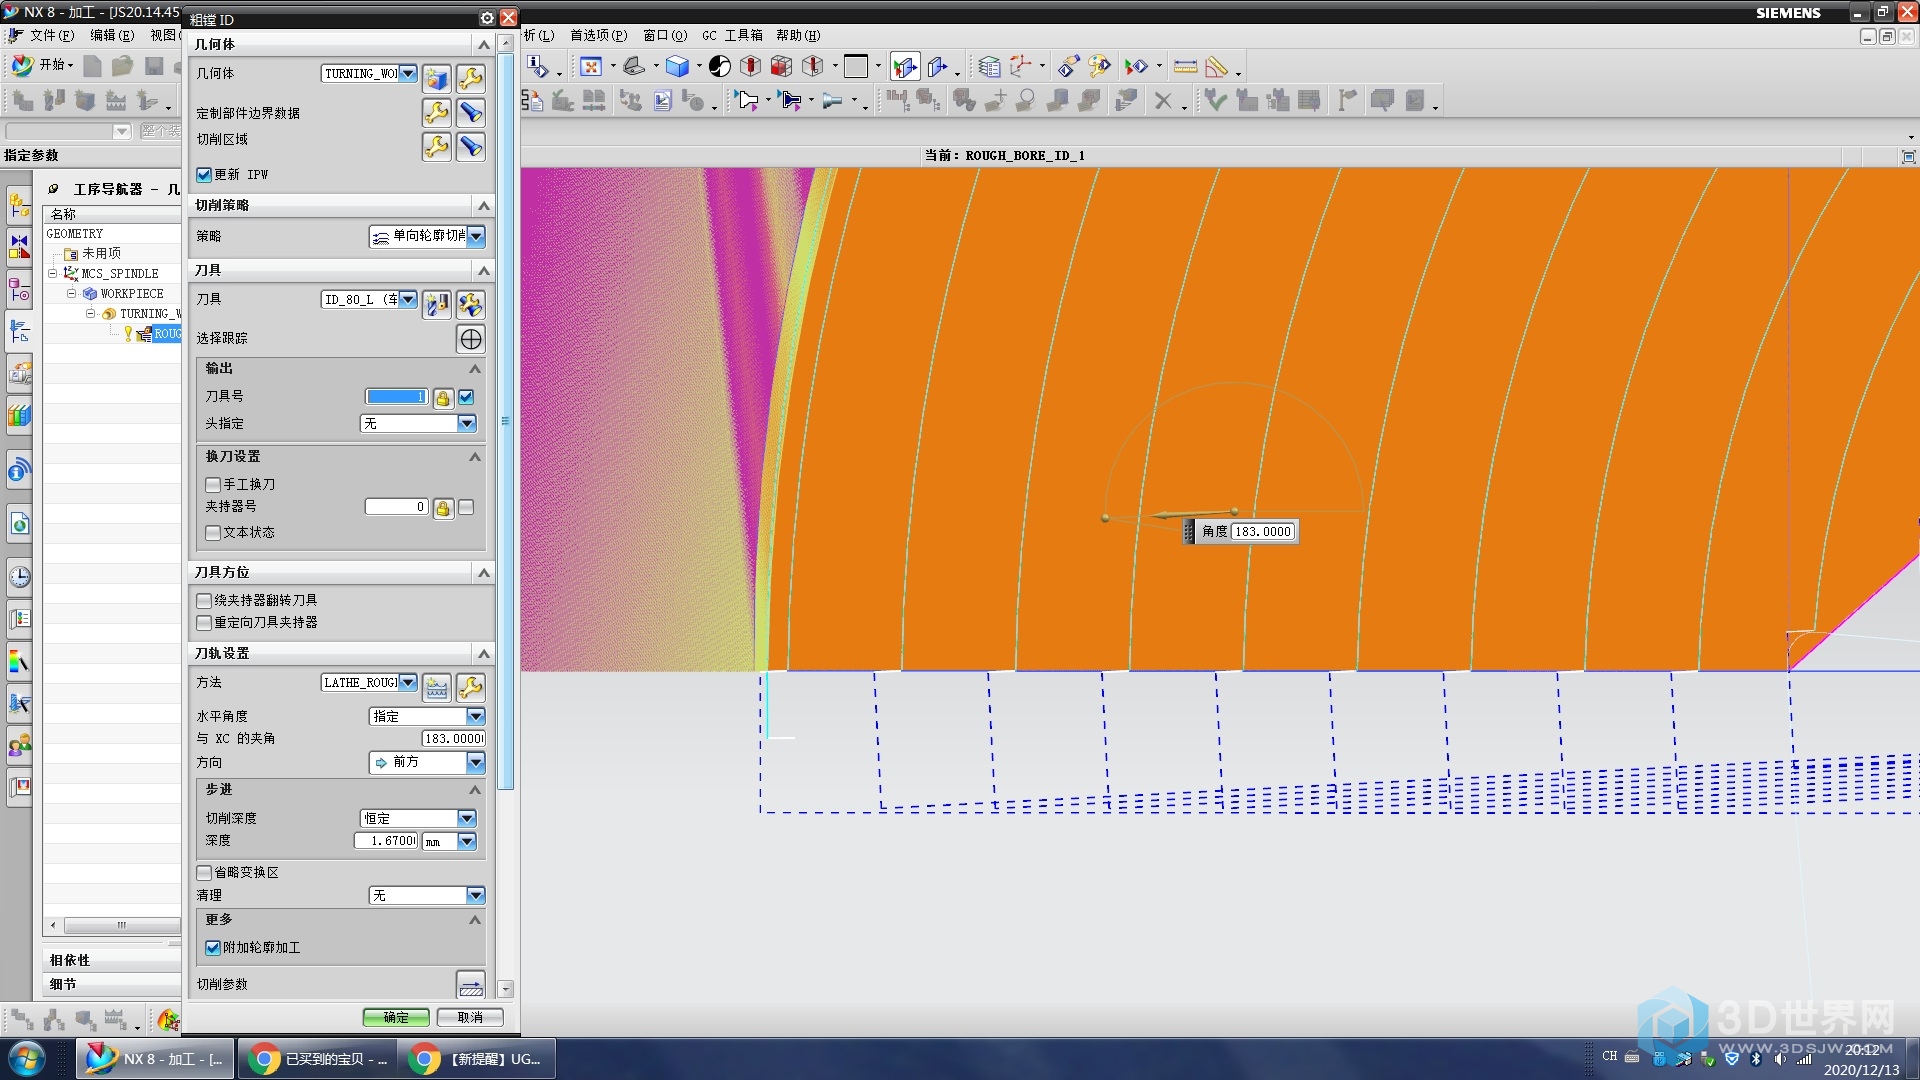Enable reorient tool holder checkbox
Screen dimensions: 1920x1080
click(204, 623)
